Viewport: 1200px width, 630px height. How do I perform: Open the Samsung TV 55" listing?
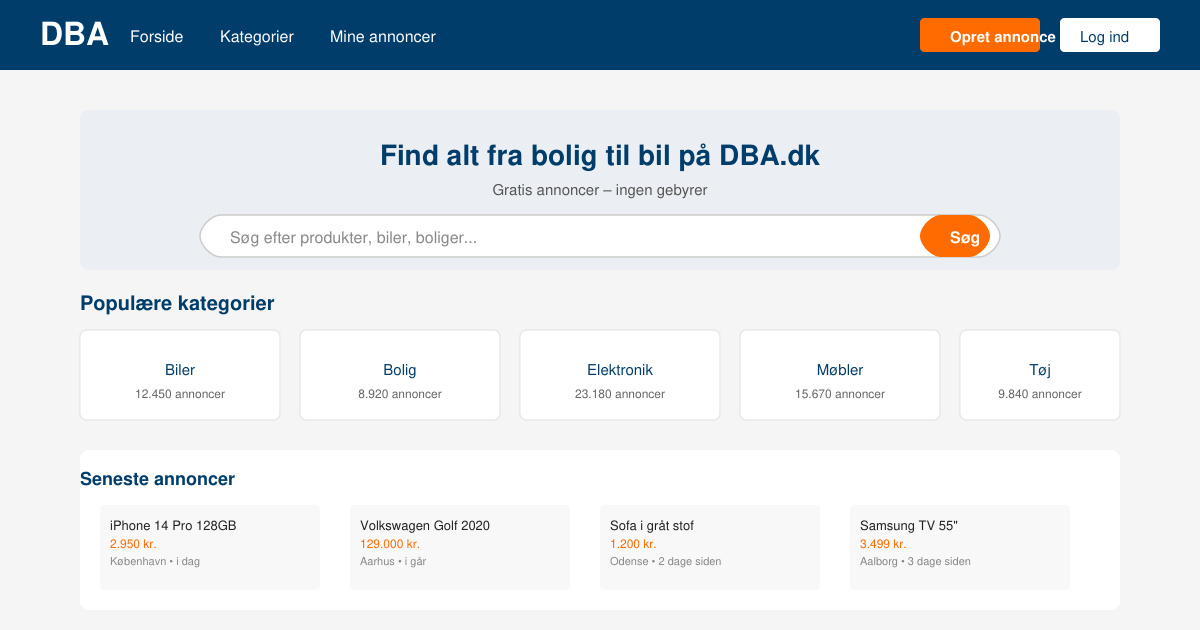[x=960, y=547]
